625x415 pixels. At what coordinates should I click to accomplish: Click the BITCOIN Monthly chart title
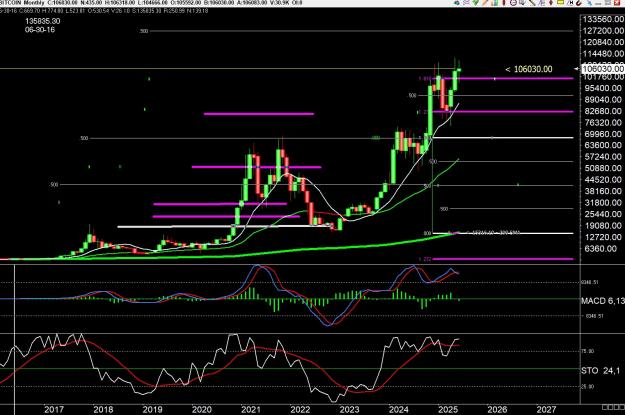coord(22,3)
